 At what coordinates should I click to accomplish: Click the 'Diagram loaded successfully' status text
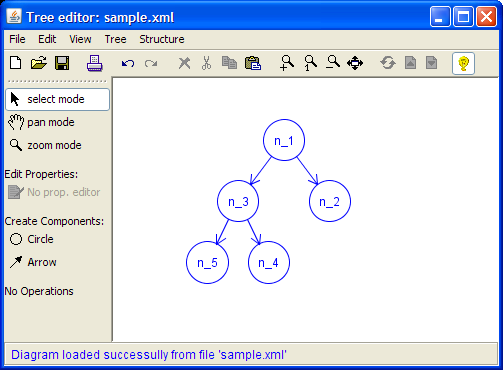[x=149, y=355]
